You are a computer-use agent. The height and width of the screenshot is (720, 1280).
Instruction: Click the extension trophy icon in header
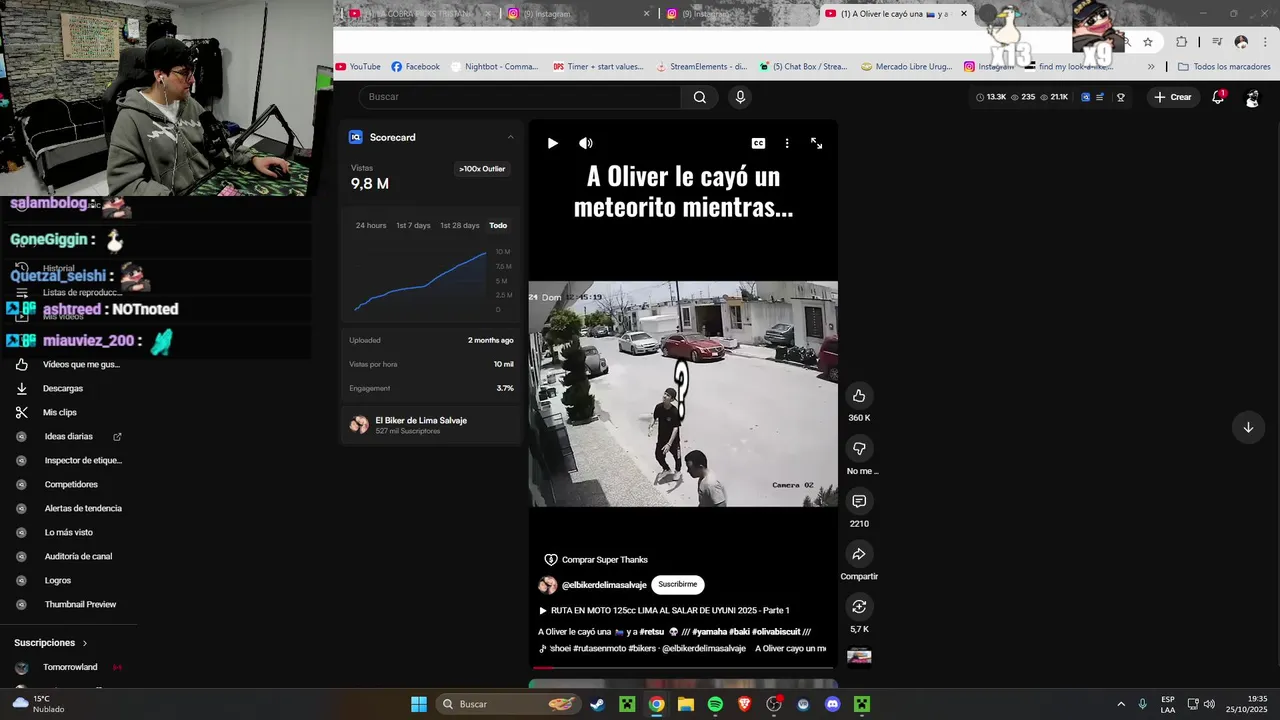[x=1121, y=97]
